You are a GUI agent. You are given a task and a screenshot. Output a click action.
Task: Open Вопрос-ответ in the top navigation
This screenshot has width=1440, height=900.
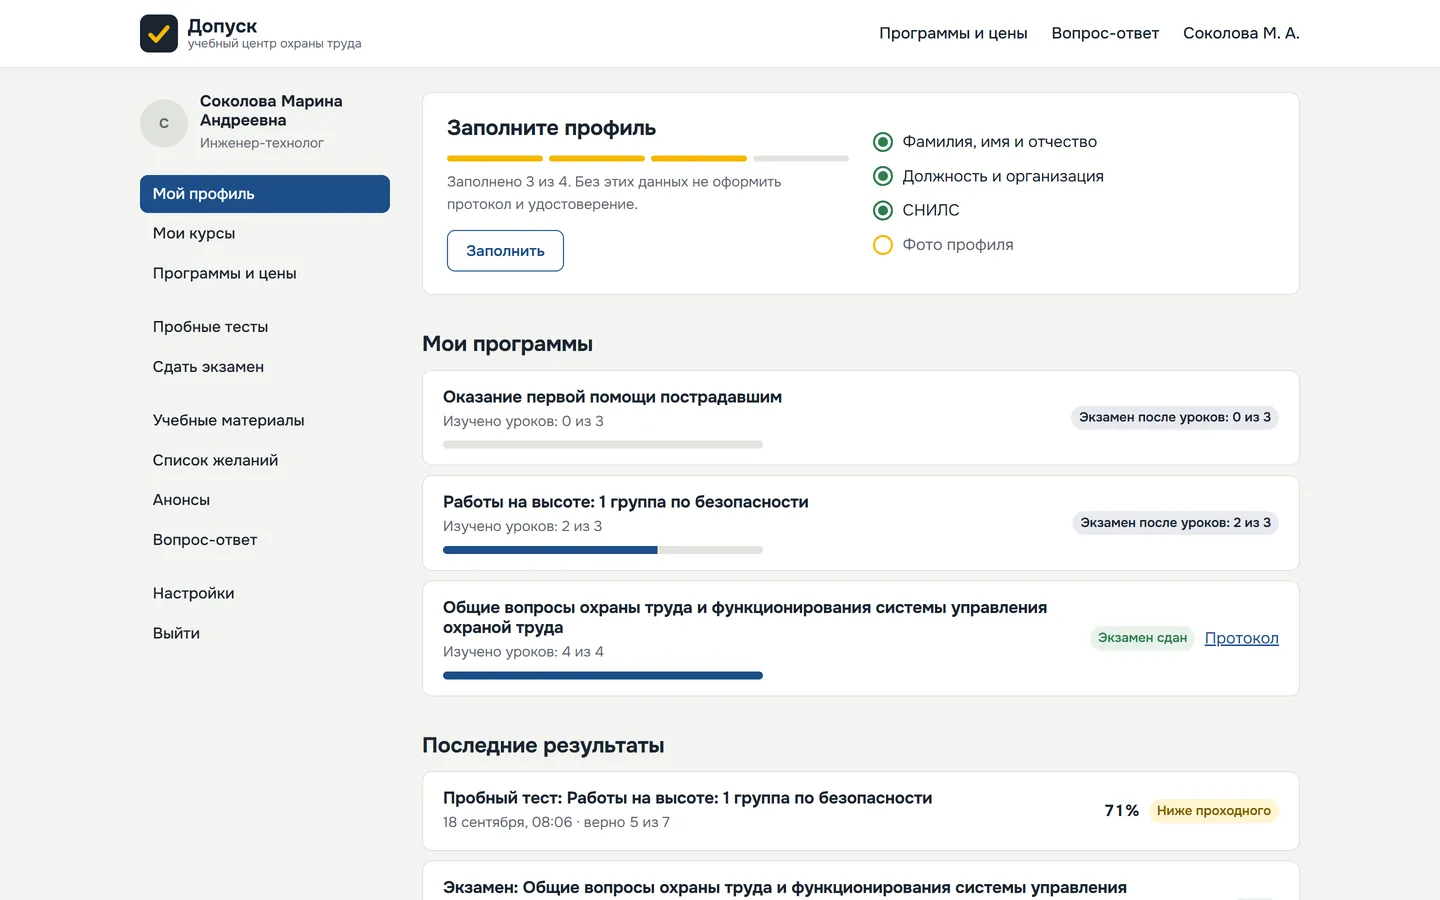[x=1105, y=33]
